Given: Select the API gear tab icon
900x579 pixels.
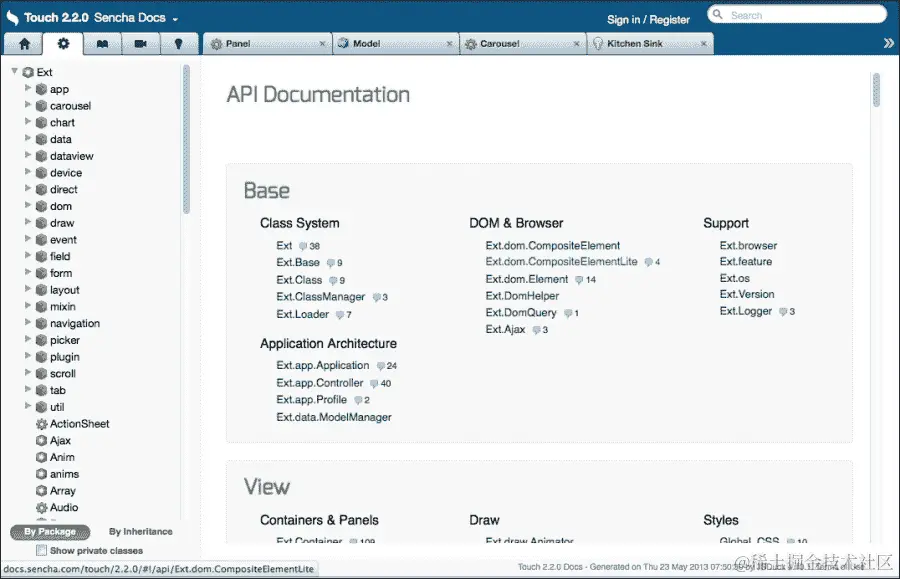Looking at the screenshot, I should pyautogui.click(x=63, y=44).
